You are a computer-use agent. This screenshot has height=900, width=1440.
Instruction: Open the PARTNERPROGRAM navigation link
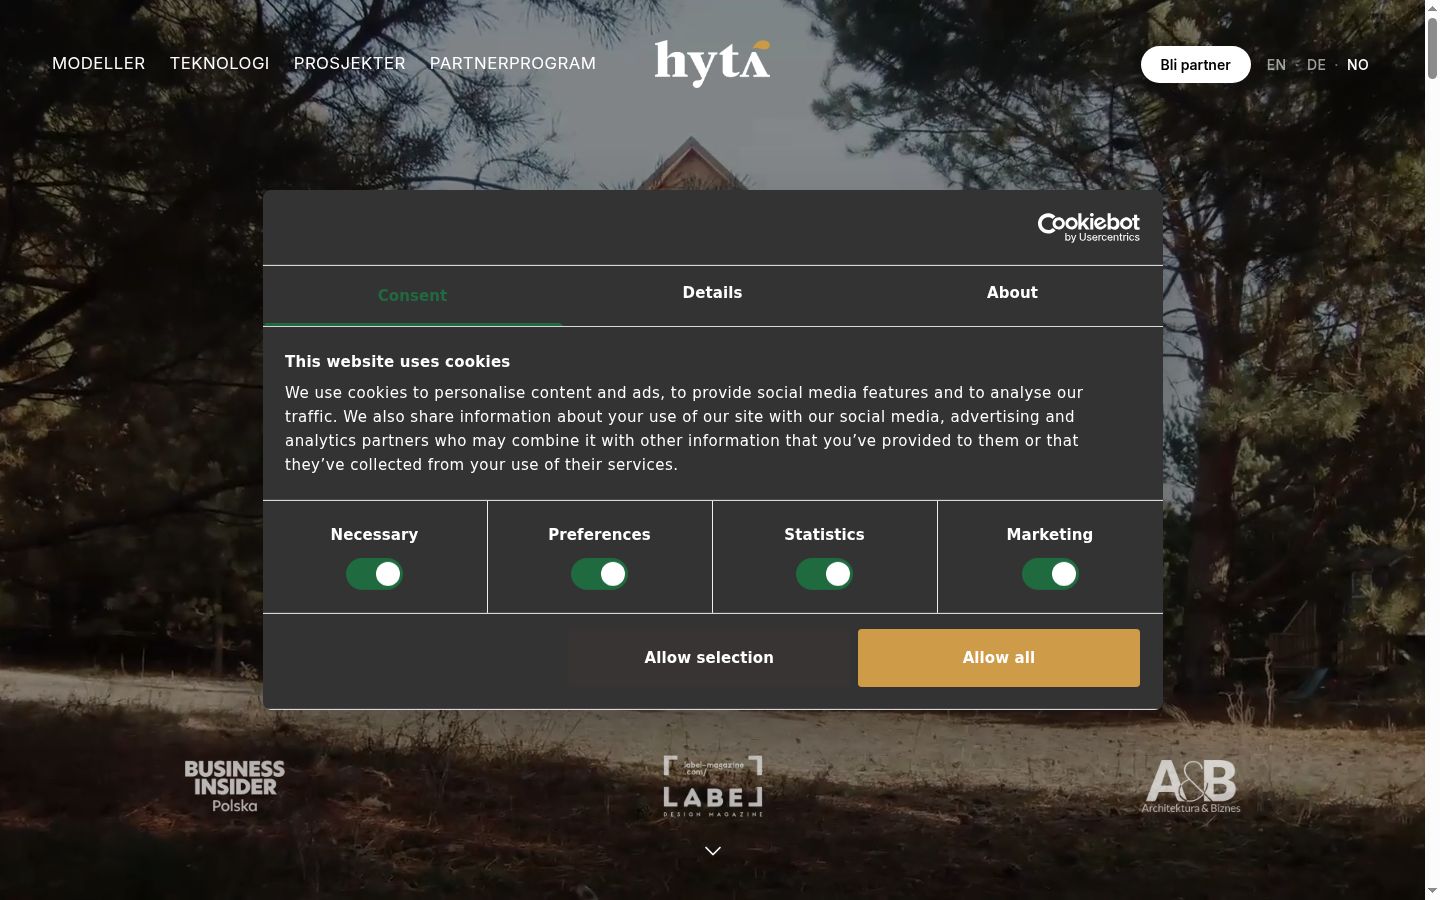[x=513, y=63]
